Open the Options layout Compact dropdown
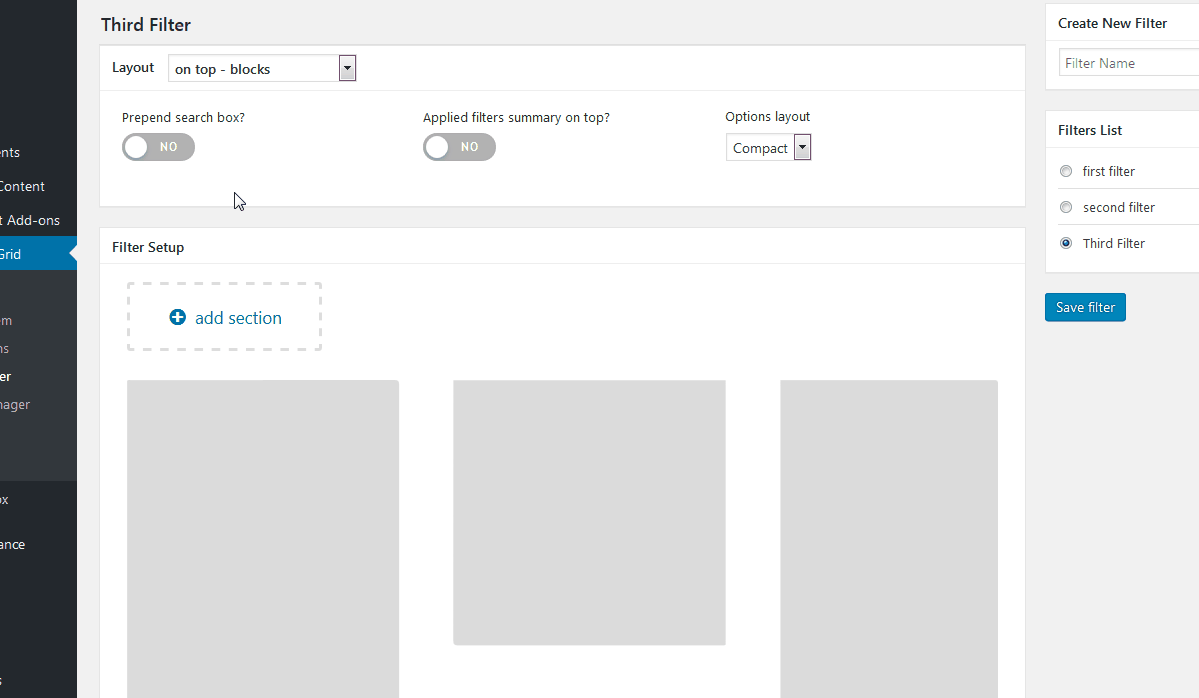The height and width of the screenshot is (698, 1199). tap(768, 148)
